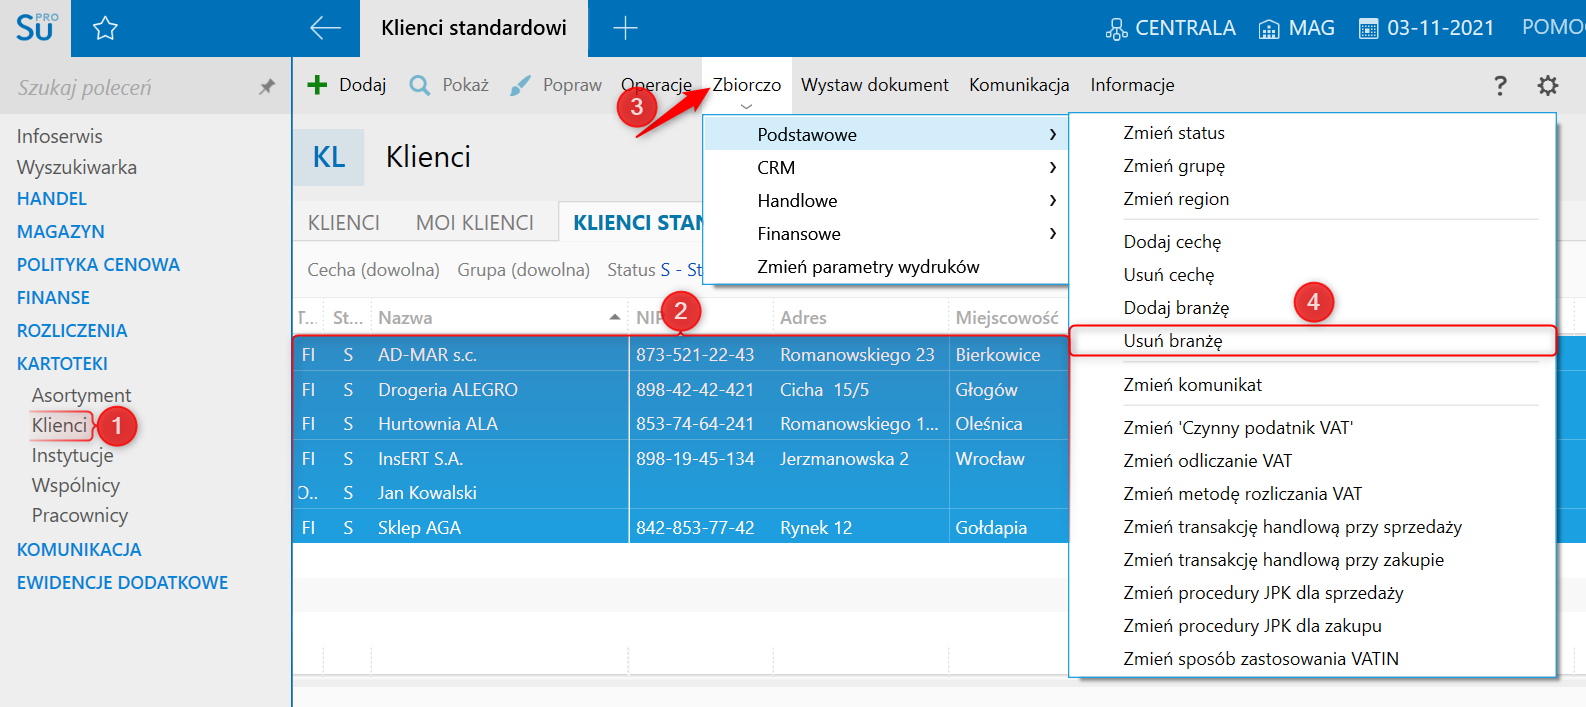Open Infoserwis in the sidebar
Screen dimensions: 1586x707
[x=60, y=136]
